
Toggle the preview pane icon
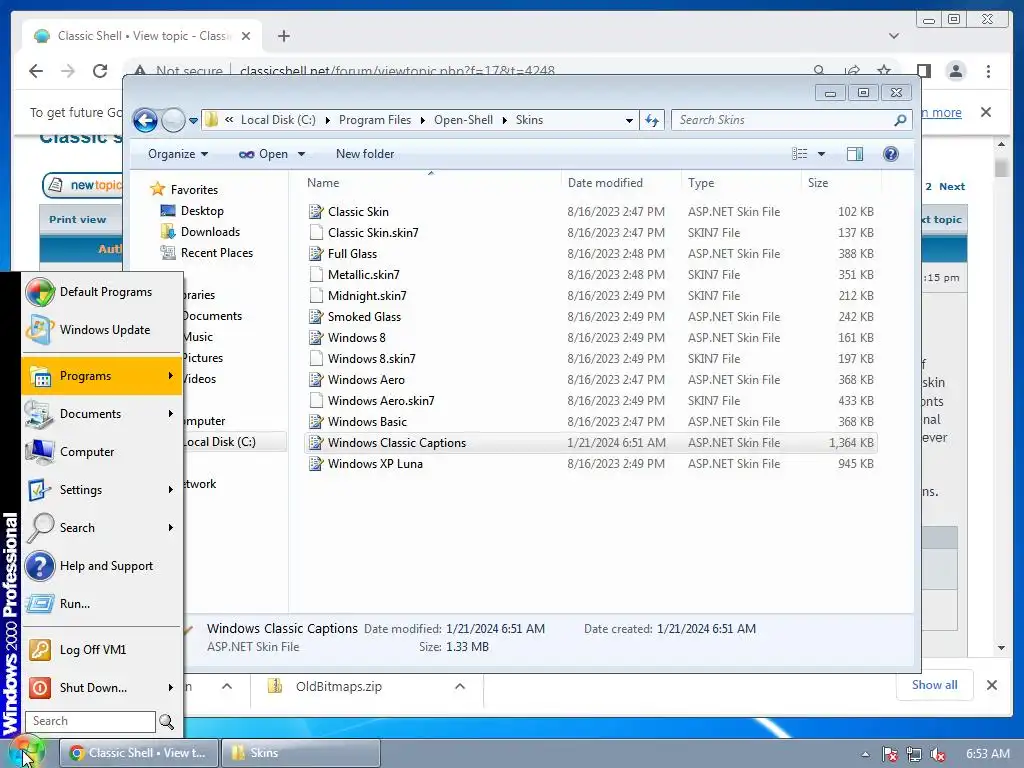tap(855, 154)
